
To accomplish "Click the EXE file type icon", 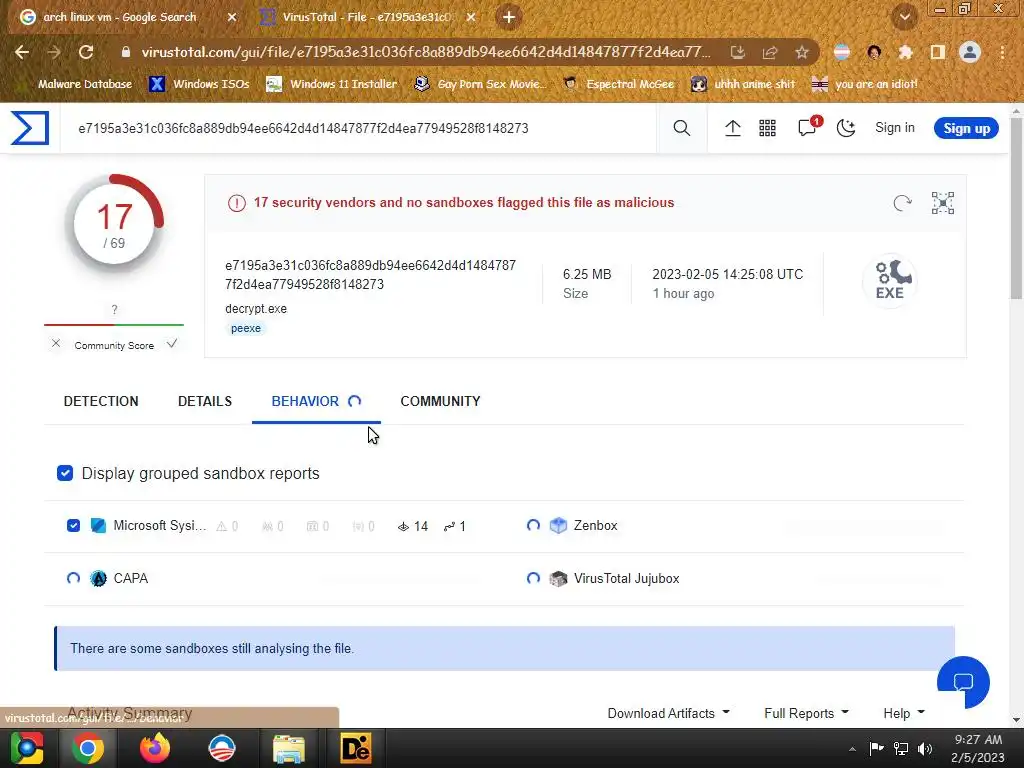I will [889, 280].
